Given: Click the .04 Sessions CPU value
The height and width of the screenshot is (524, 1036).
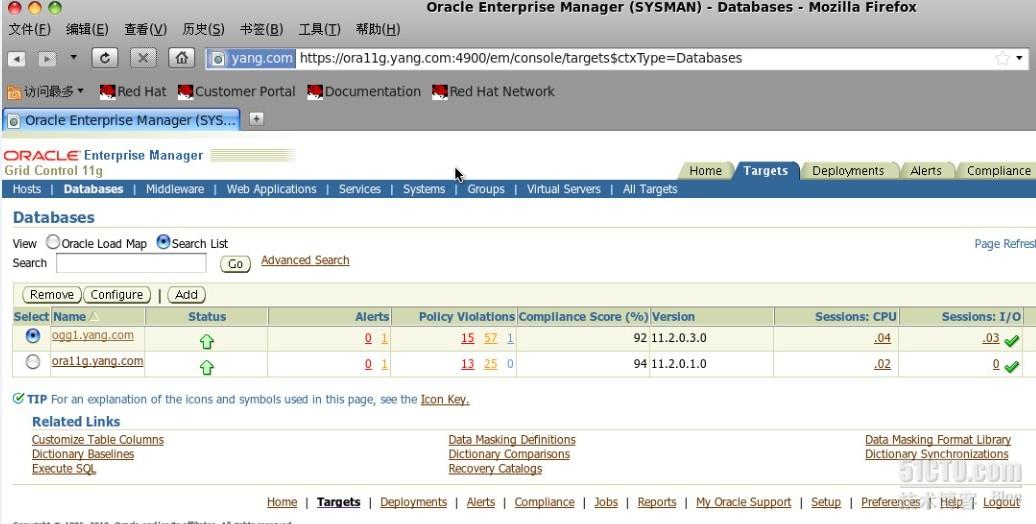Looking at the screenshot, I should [882, 338].
